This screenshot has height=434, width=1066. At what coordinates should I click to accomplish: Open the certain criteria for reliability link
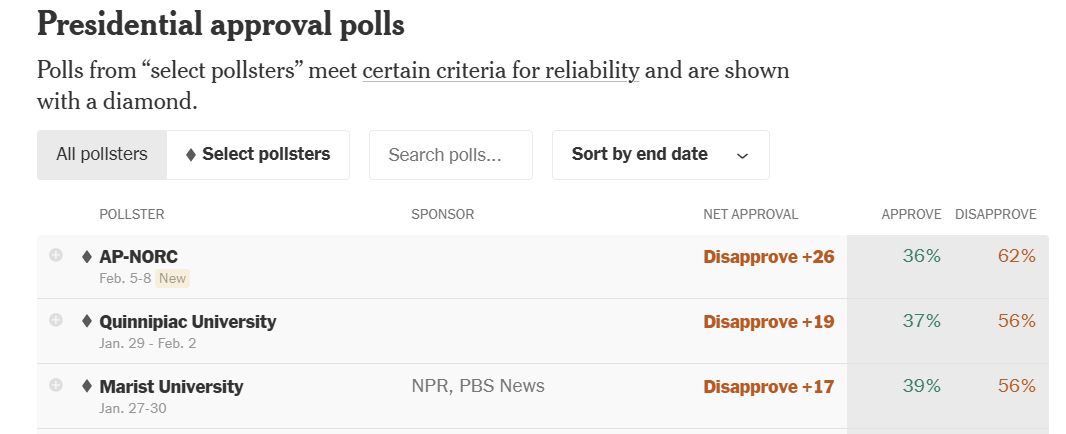(x=500, y=72)
